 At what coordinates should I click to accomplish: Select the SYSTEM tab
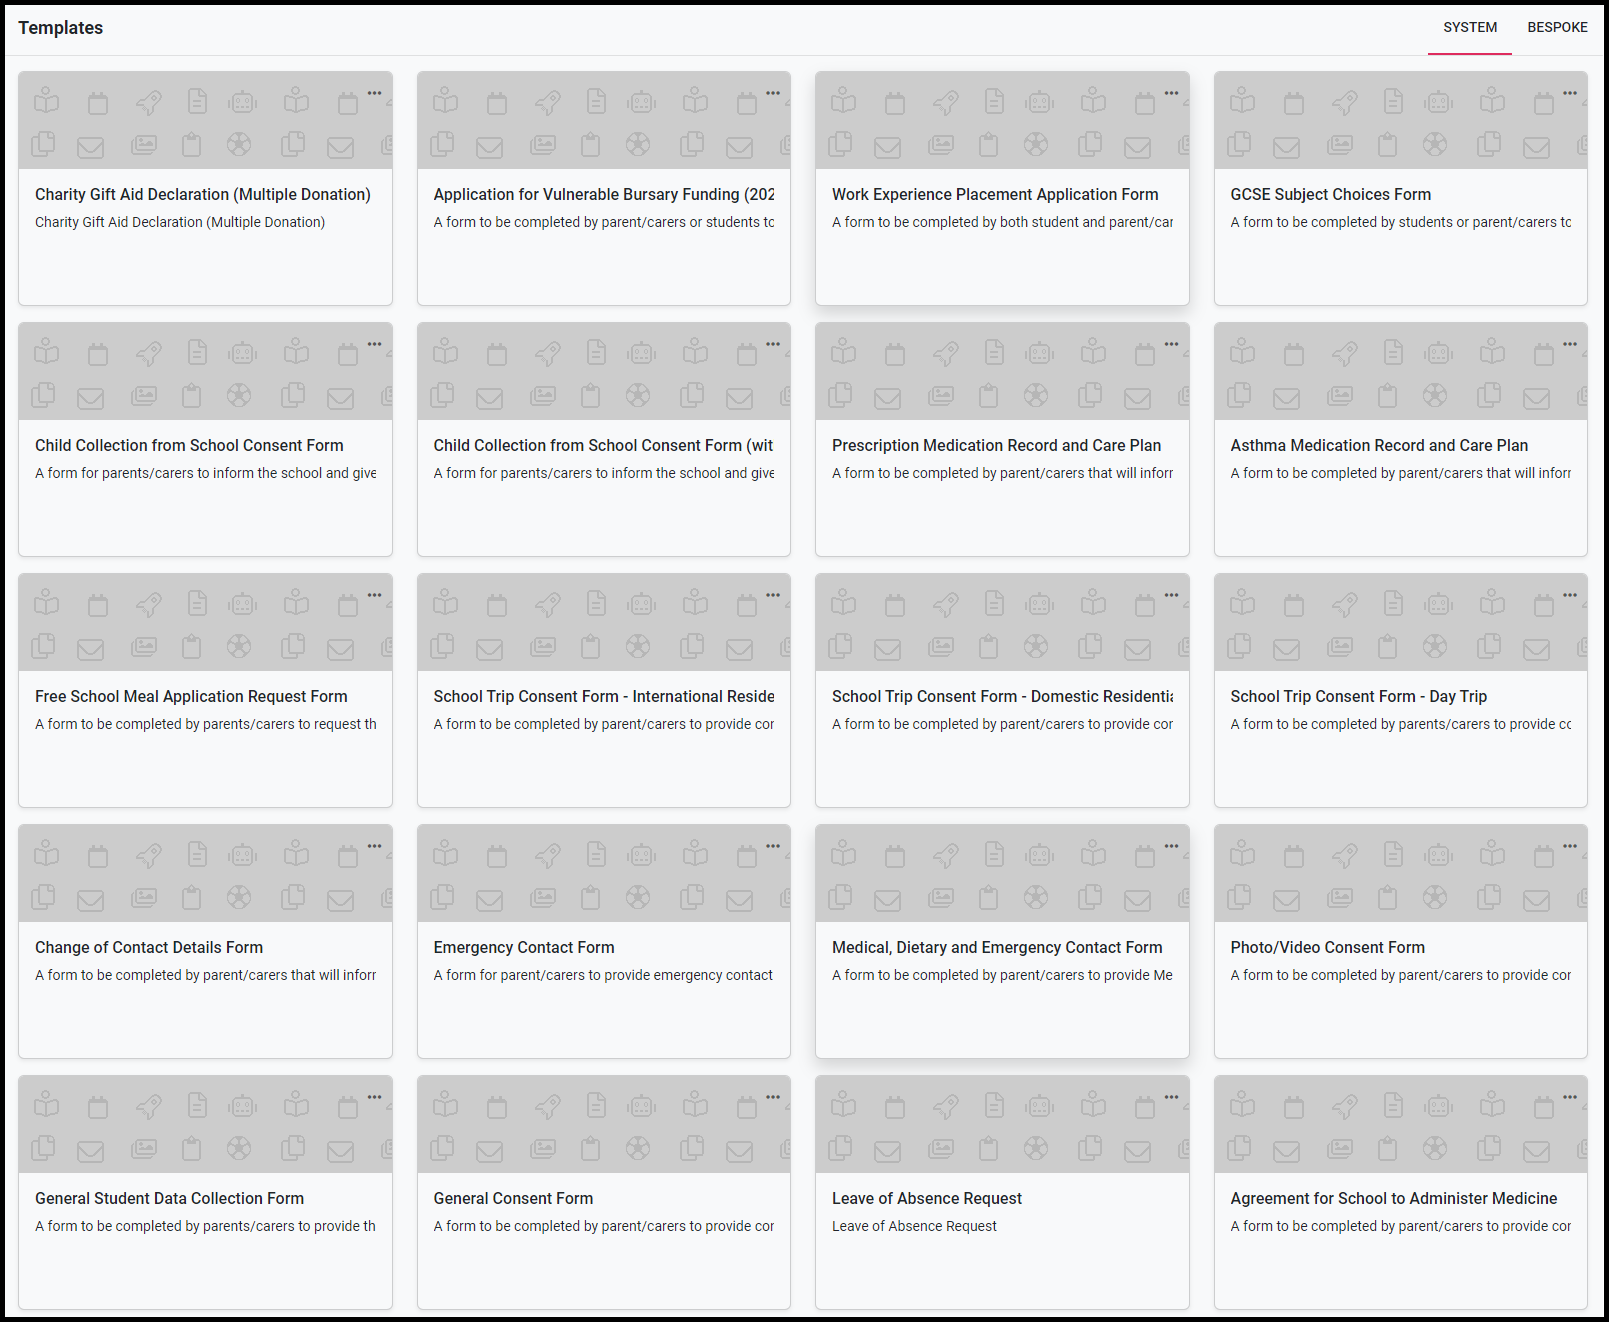1469,27
